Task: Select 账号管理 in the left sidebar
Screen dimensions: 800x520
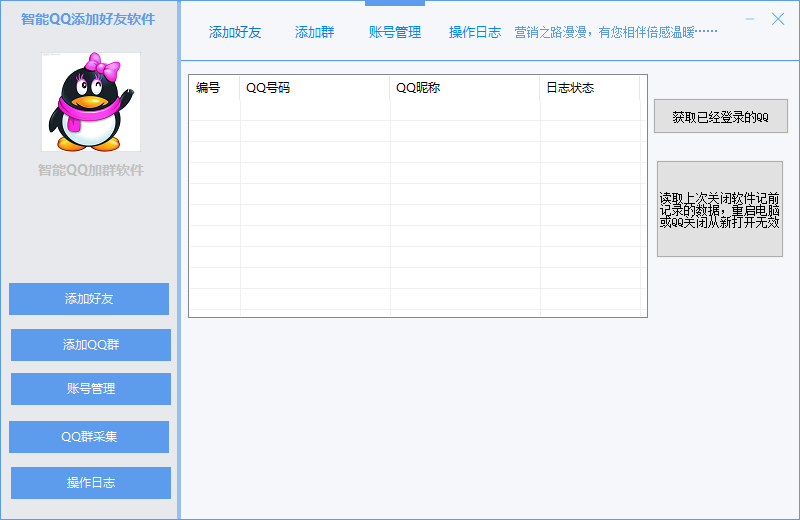Action: pyautogui.click(x=91, y=389)
